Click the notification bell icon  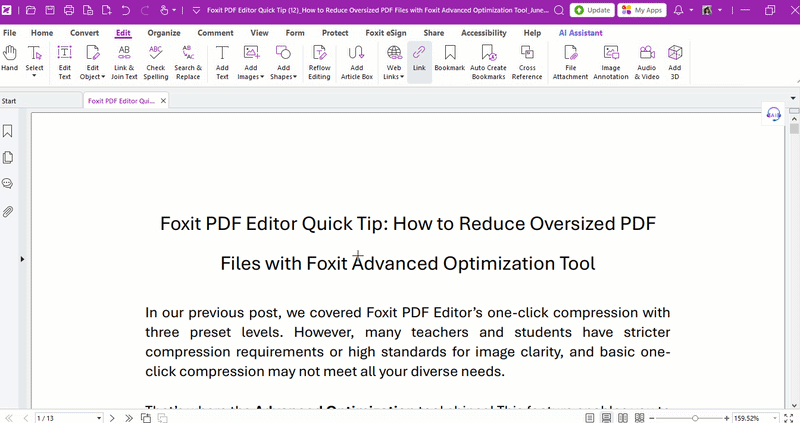(x=679, y=10)
